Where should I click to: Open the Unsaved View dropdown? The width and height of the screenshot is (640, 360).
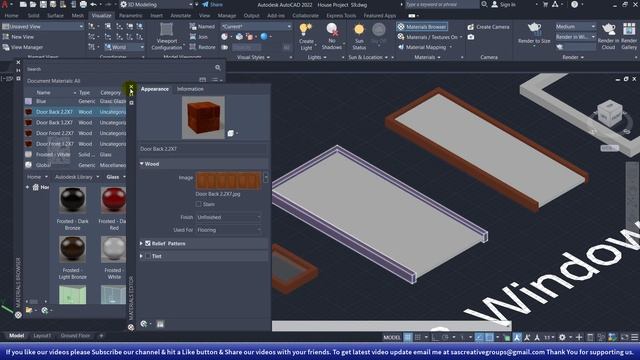click(x=42, y=27)
